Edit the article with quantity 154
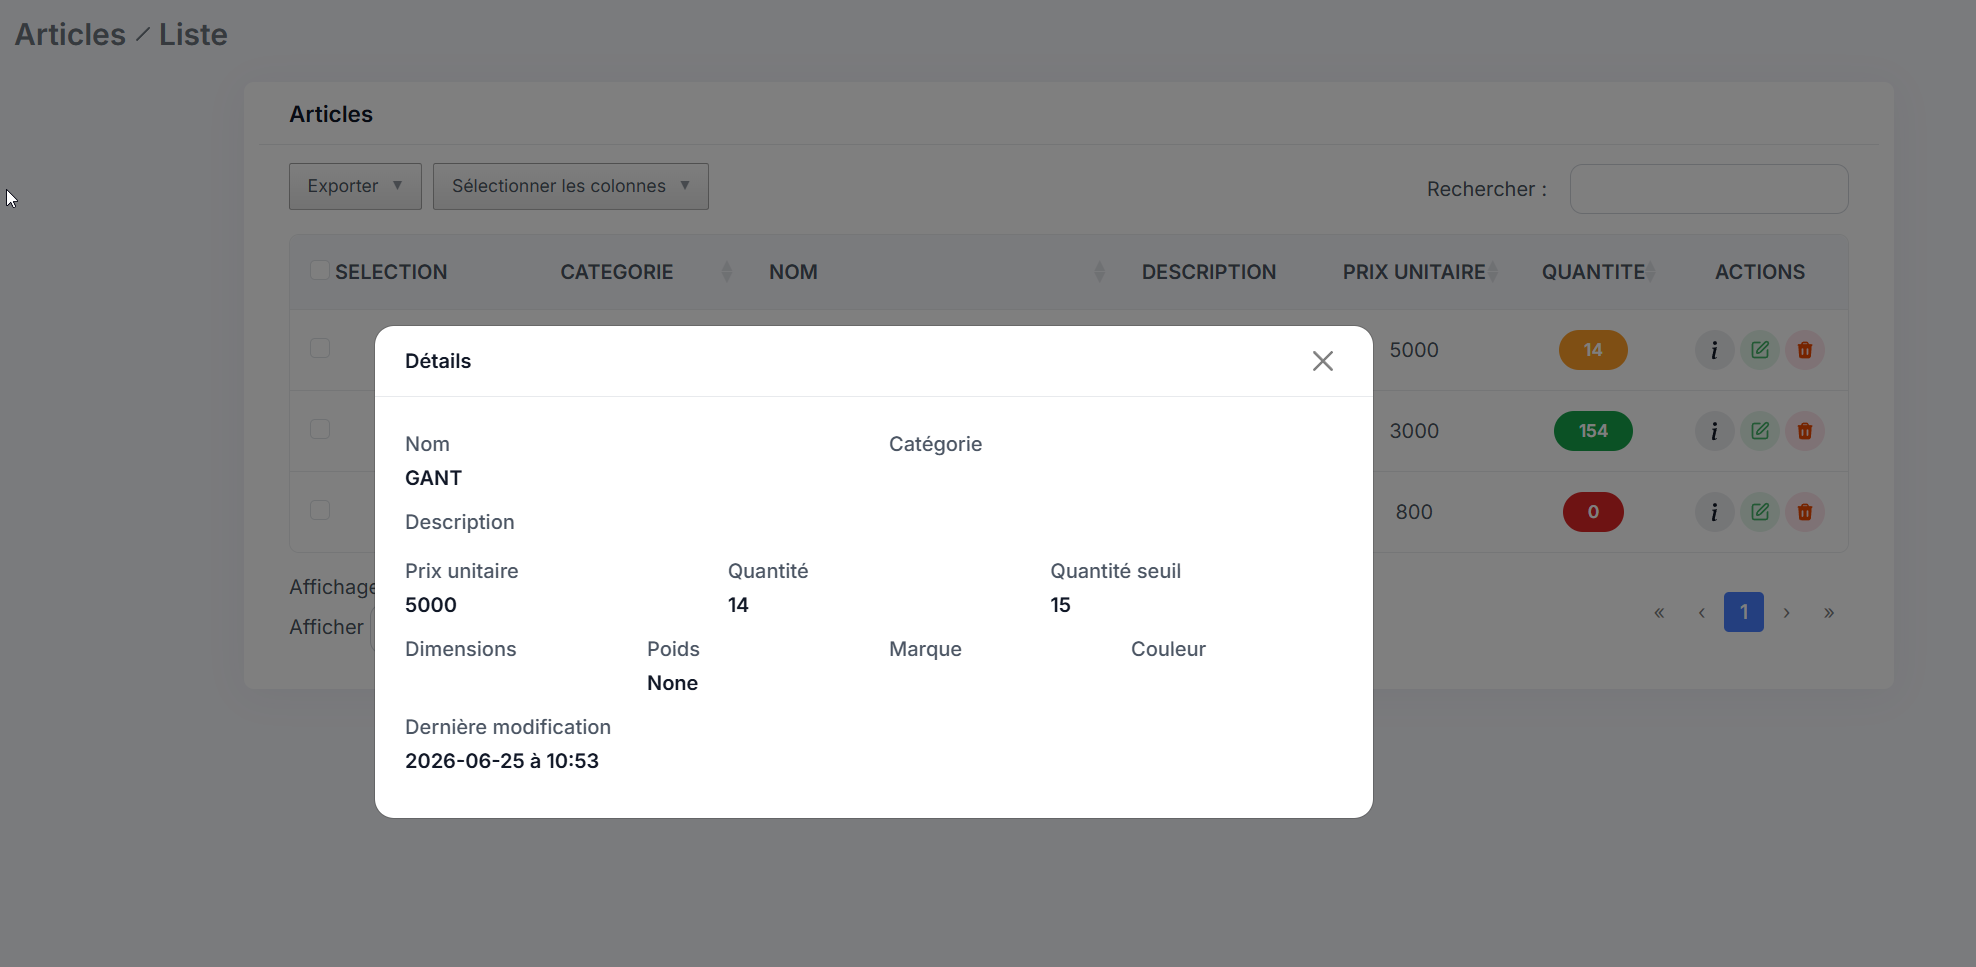Screen dimensions: 1976x967 tap(1759, 431)
